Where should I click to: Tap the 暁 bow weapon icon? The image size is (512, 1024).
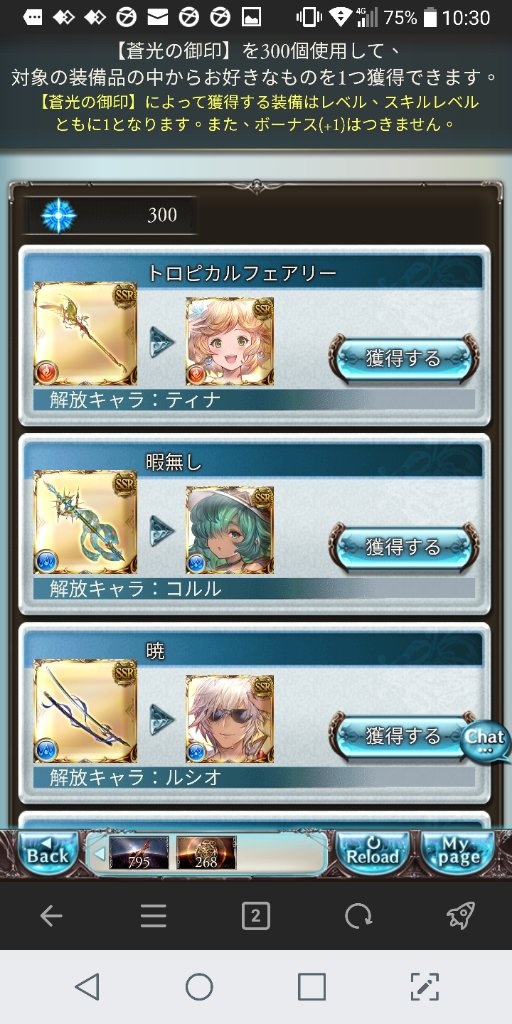[86, 711]
